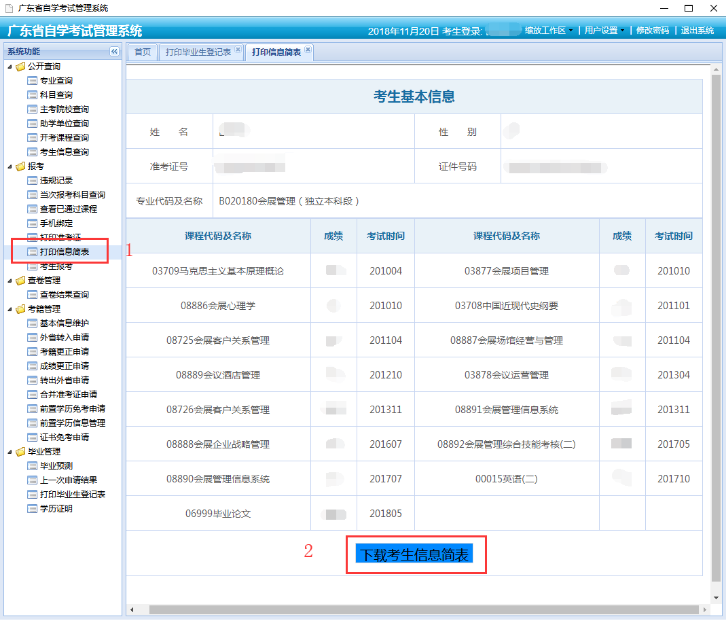Screen dimensions: 726x624
Task: Click the icon beside 毕业预测
Action: [x=32, y=466]
